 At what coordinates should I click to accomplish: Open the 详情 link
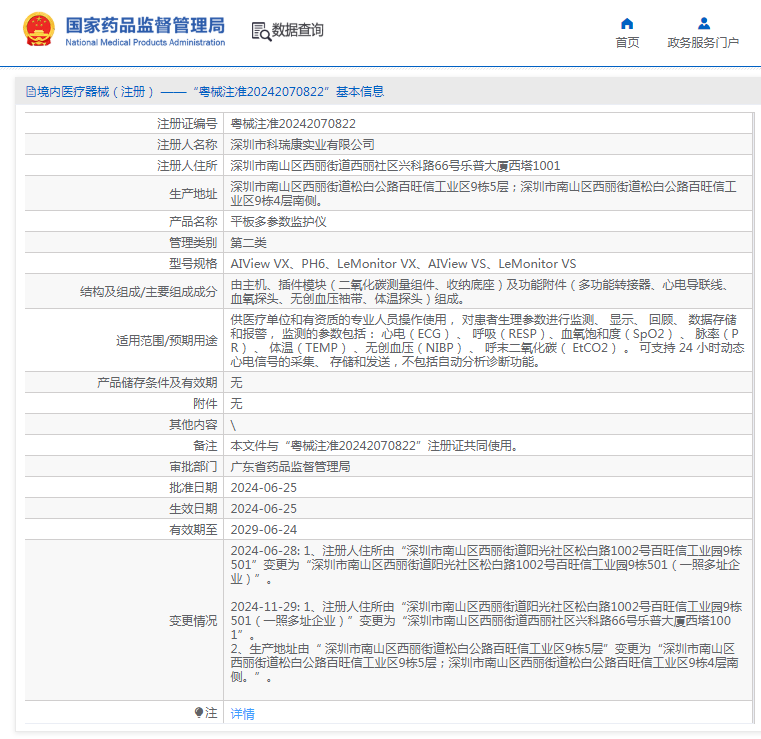(x=242, y=713)
